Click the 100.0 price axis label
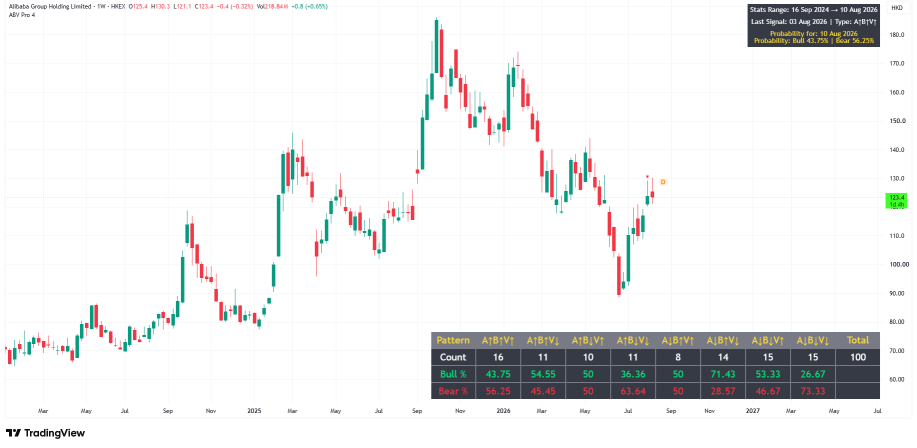917x448 pixels. pyautogui.click(x=898, y=264)
